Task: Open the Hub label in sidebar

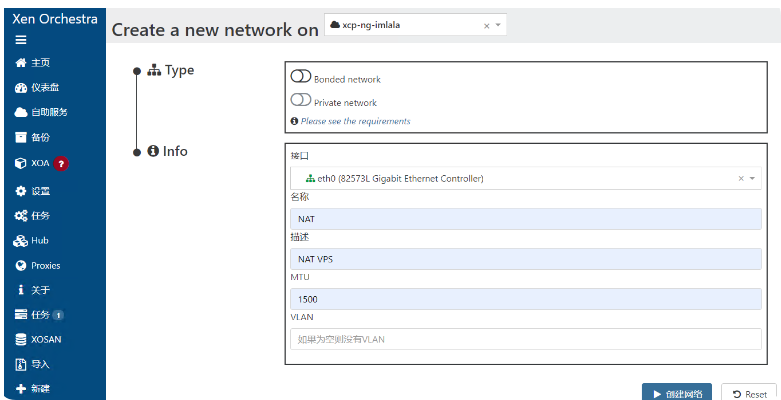Action: point(40,241)
